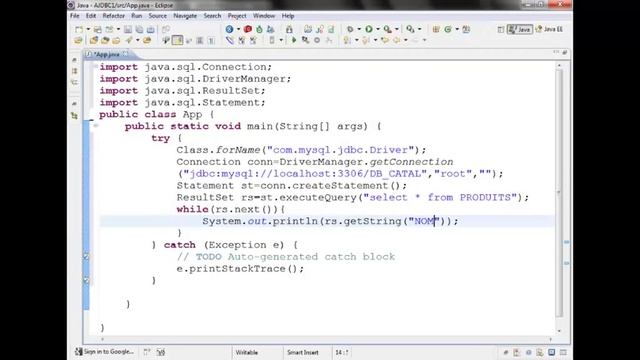Image resolution: width=640 pixels, height=360 pixels.
Task: Open the Search dropdown arrow
Action: coord(419,29)
